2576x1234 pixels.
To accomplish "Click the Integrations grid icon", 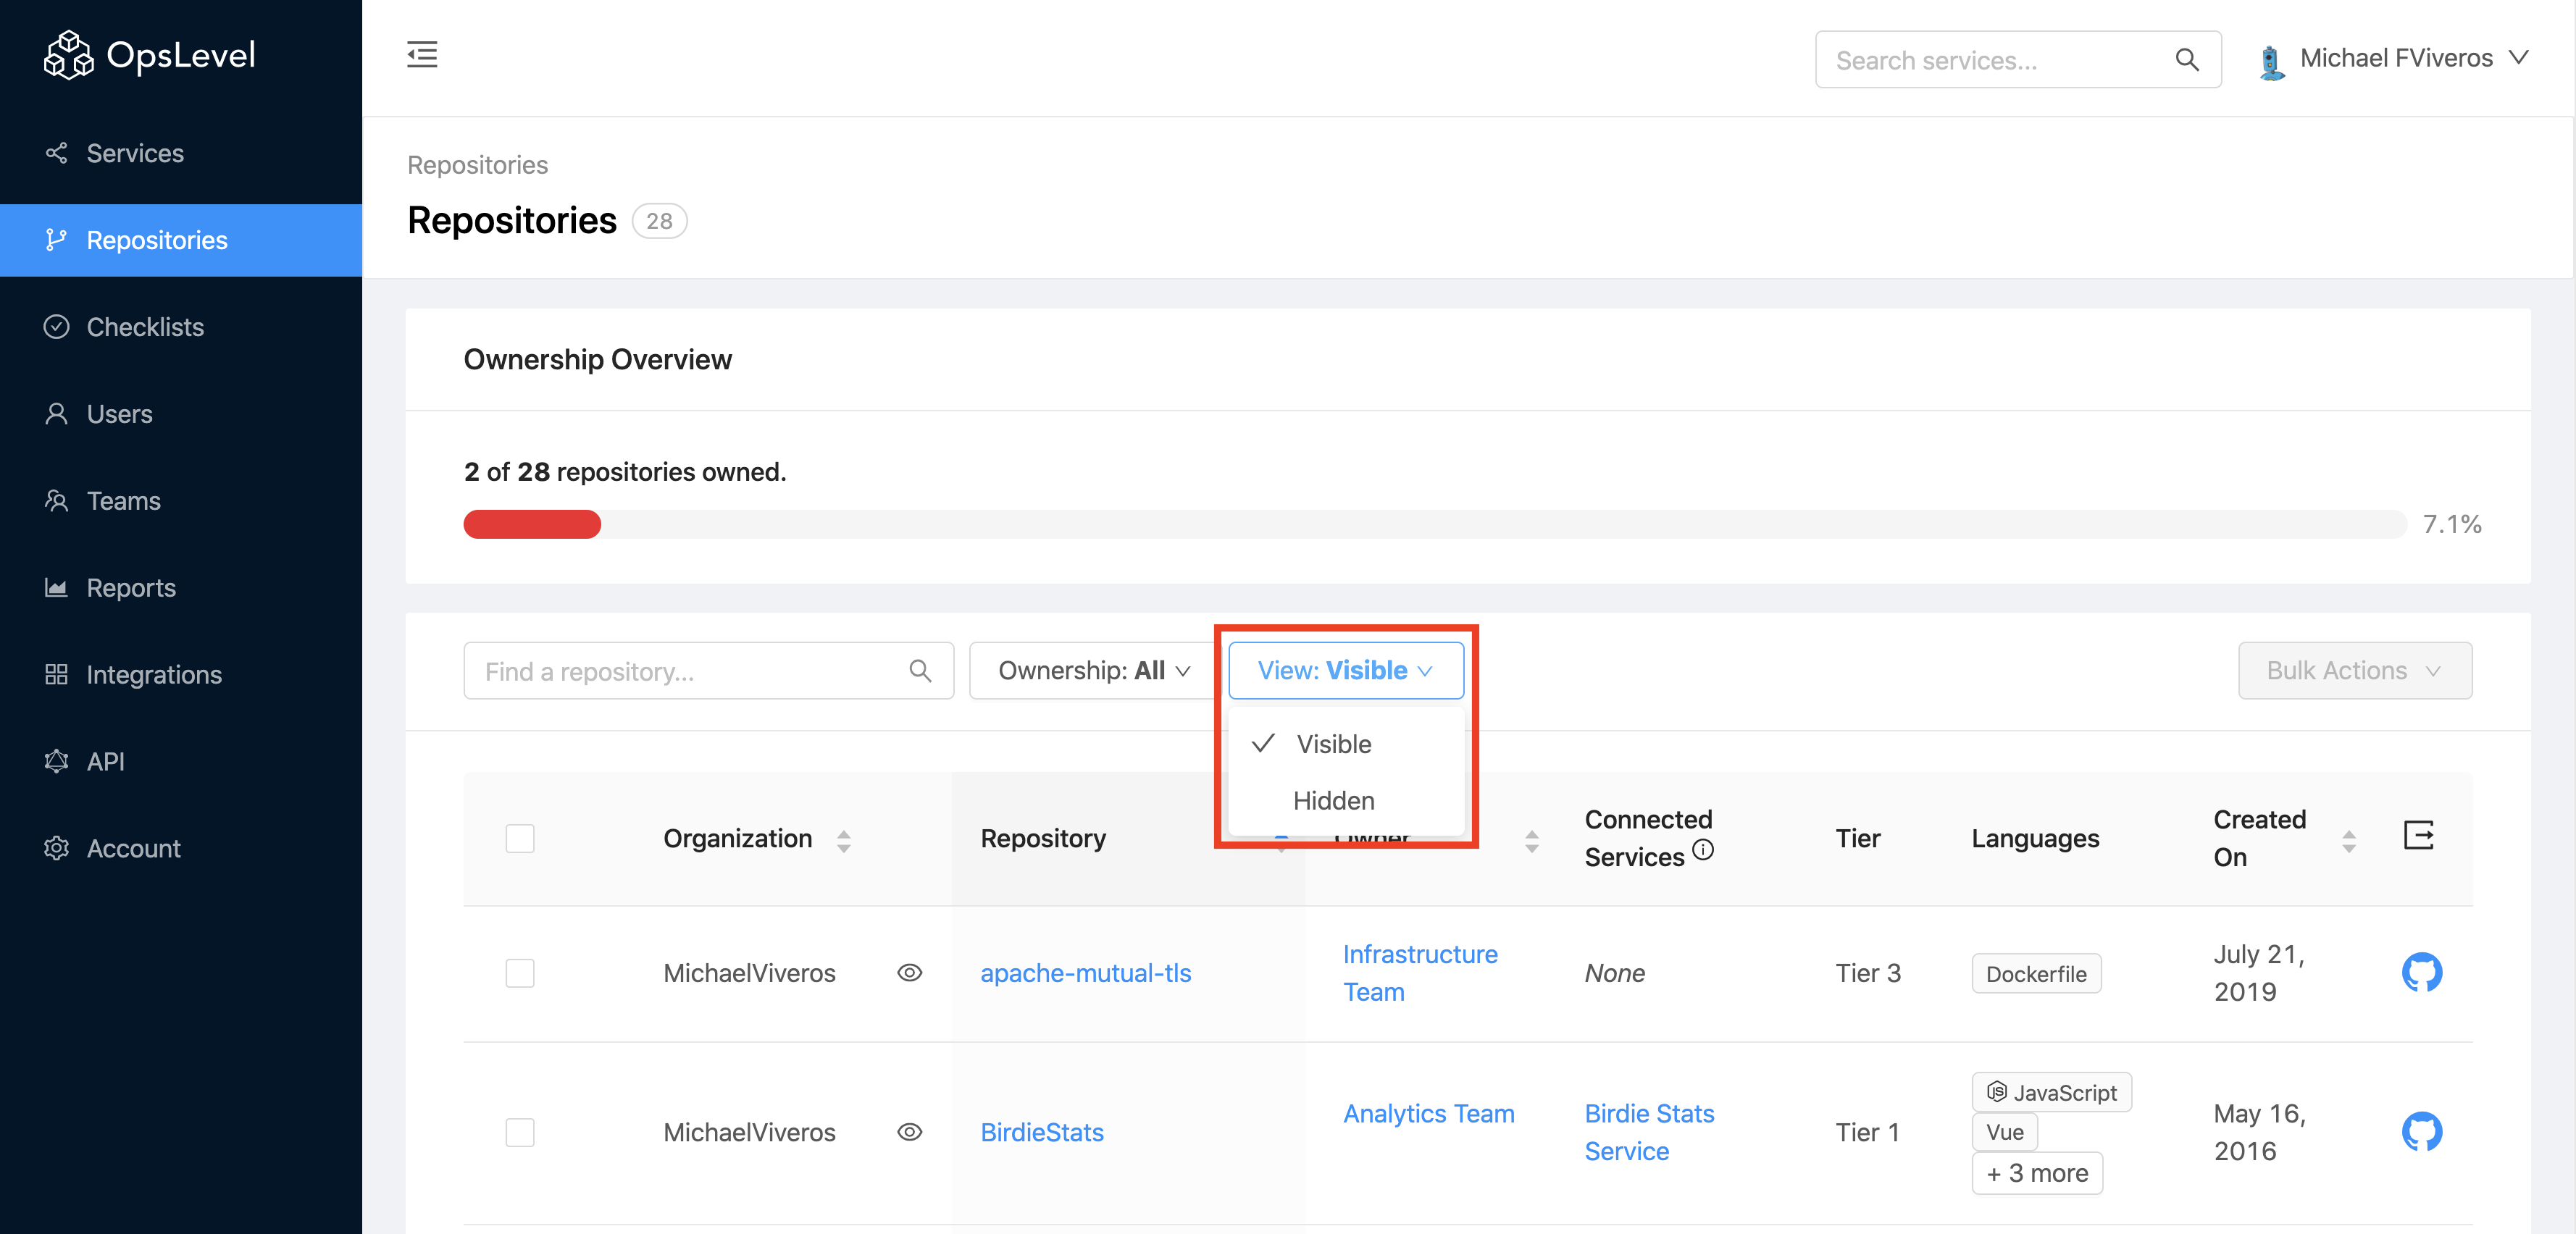I will [x=56, y=674].
